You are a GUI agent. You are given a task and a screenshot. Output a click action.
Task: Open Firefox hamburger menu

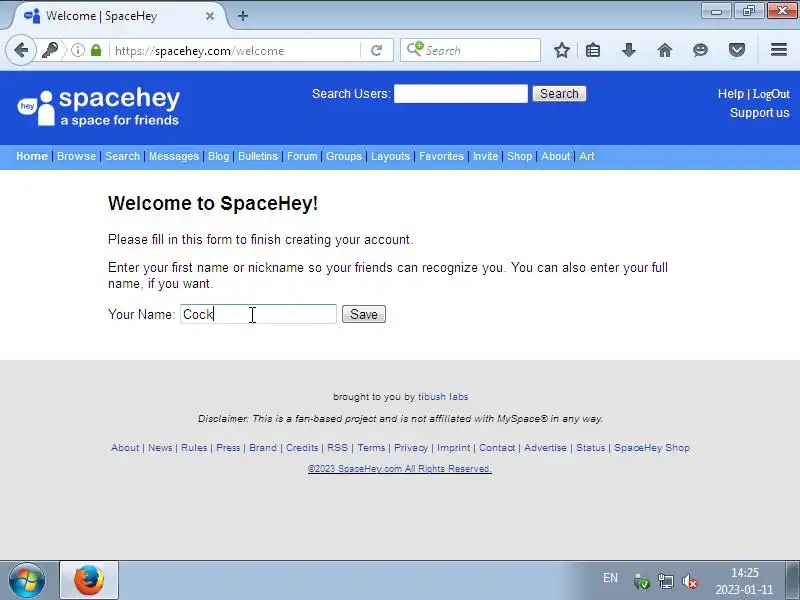(779, 49)
